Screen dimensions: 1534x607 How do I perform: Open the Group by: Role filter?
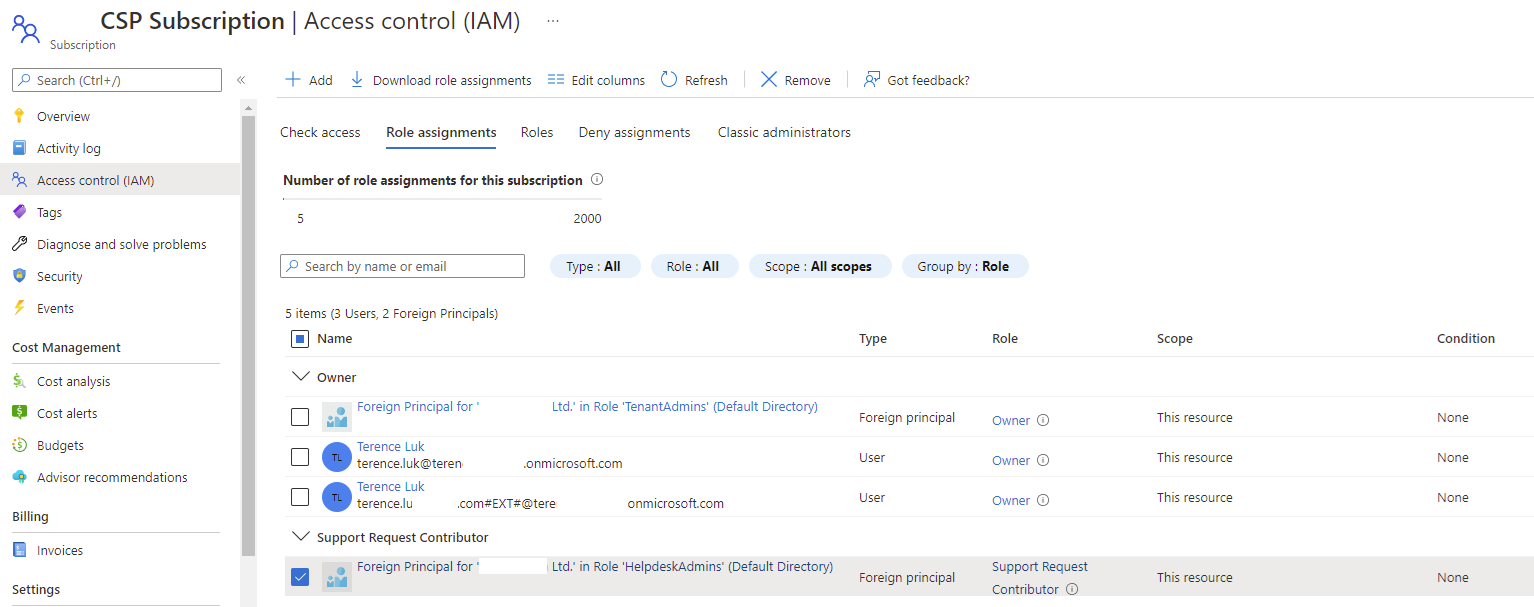[x=964, y=266]
